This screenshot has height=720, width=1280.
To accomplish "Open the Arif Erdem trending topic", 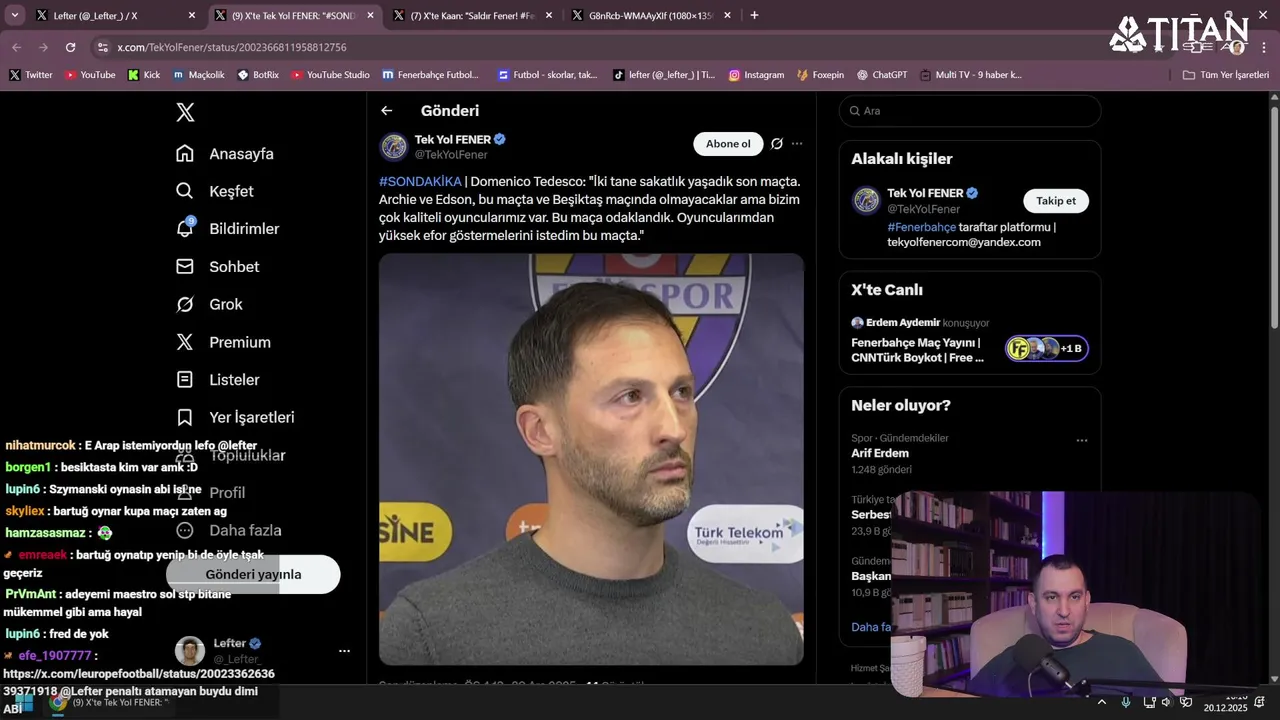I will [880, 453].
